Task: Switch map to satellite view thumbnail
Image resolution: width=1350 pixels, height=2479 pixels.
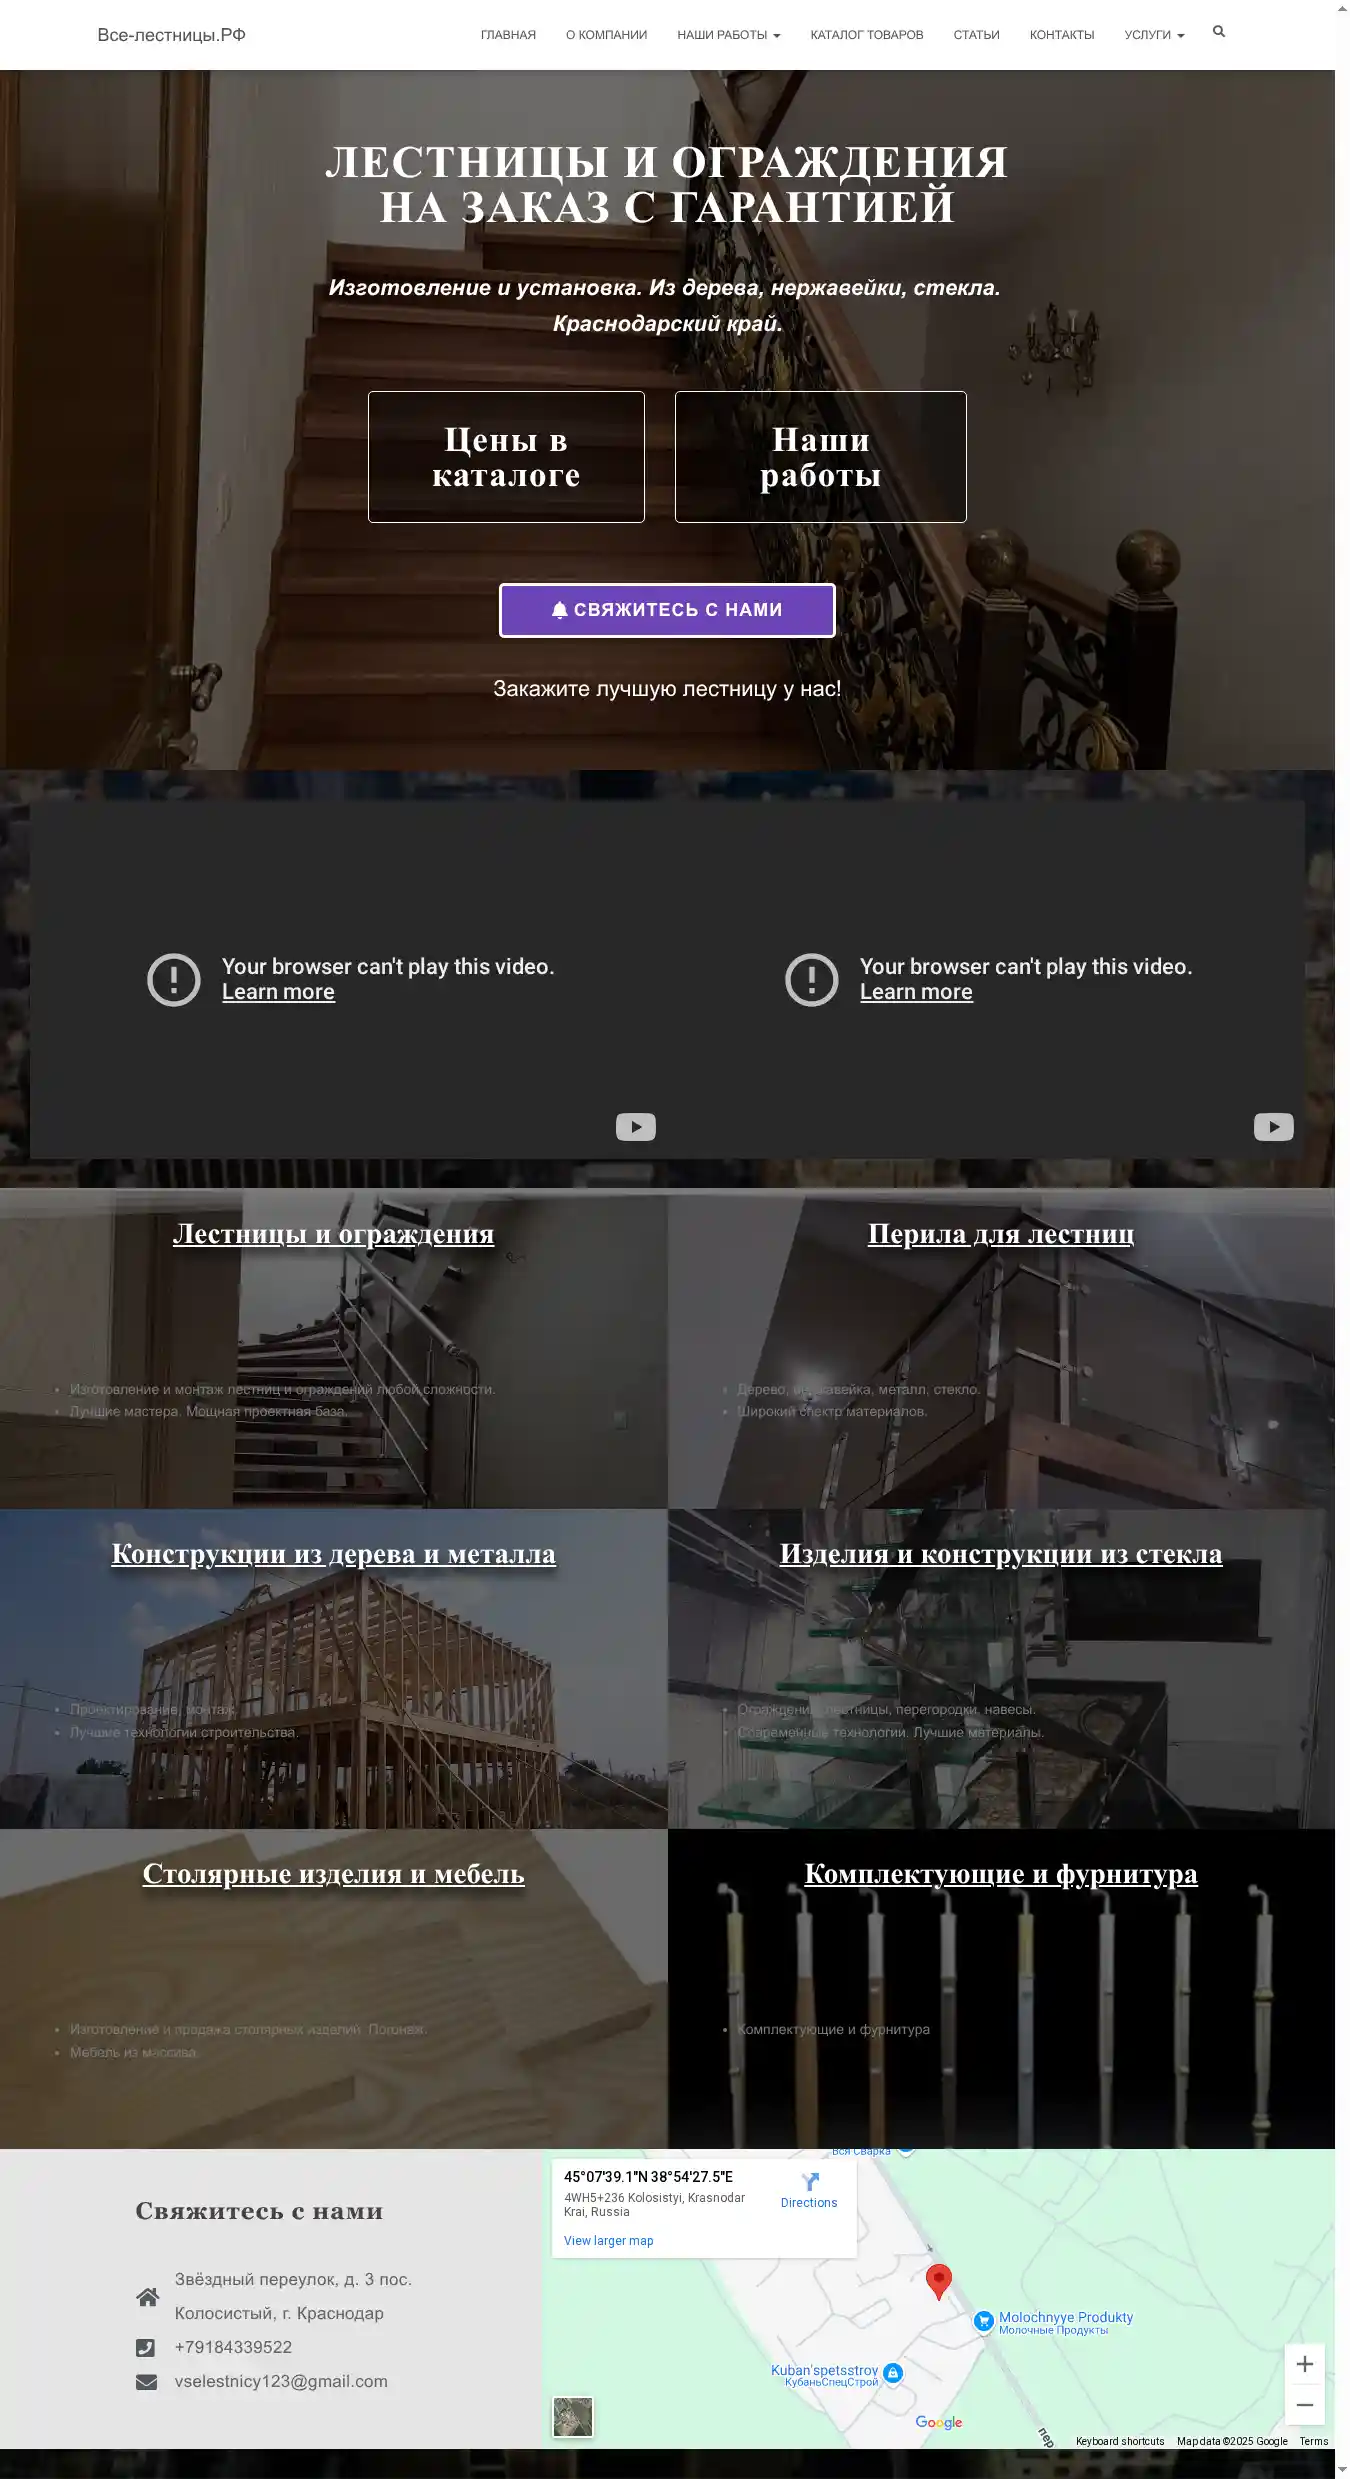Action: (x=573, y=2417)
